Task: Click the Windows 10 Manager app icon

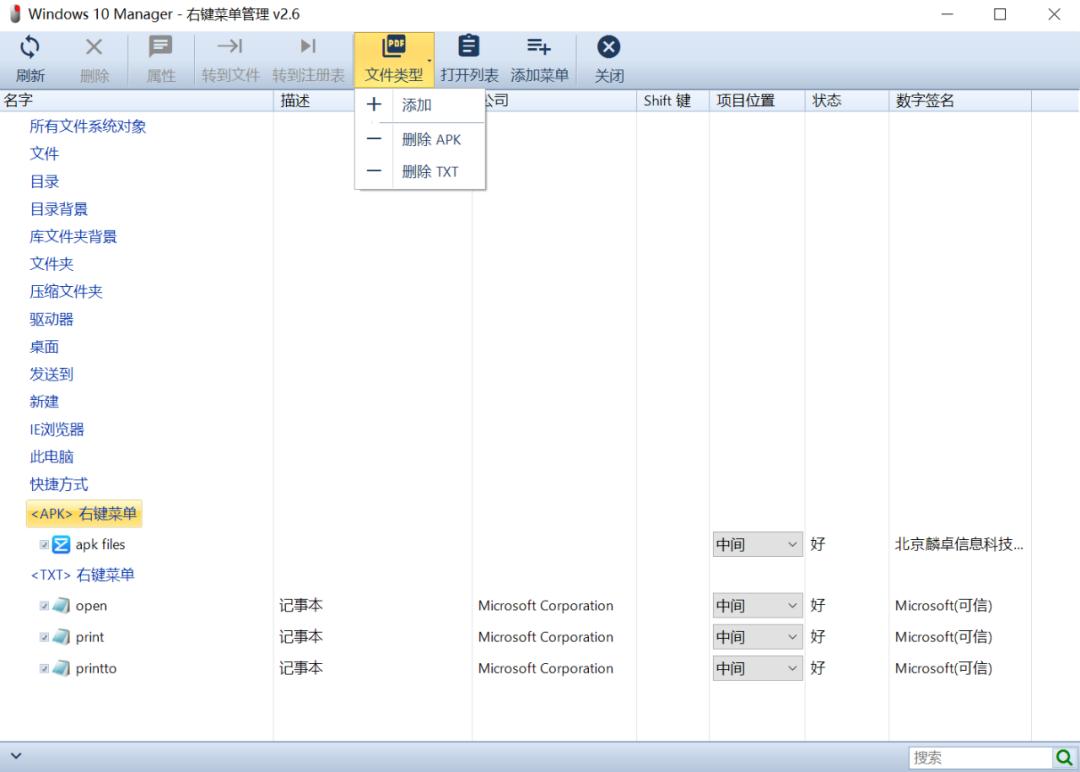Action: point(14,14)
